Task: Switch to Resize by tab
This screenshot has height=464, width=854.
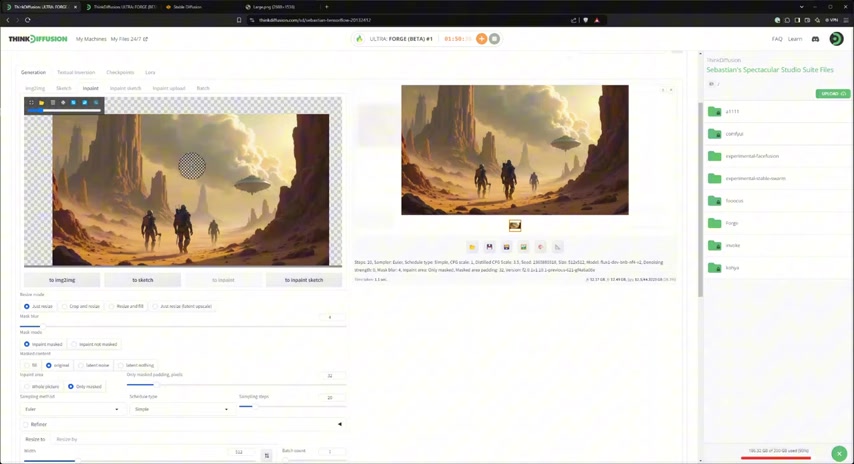Action: 66,439
